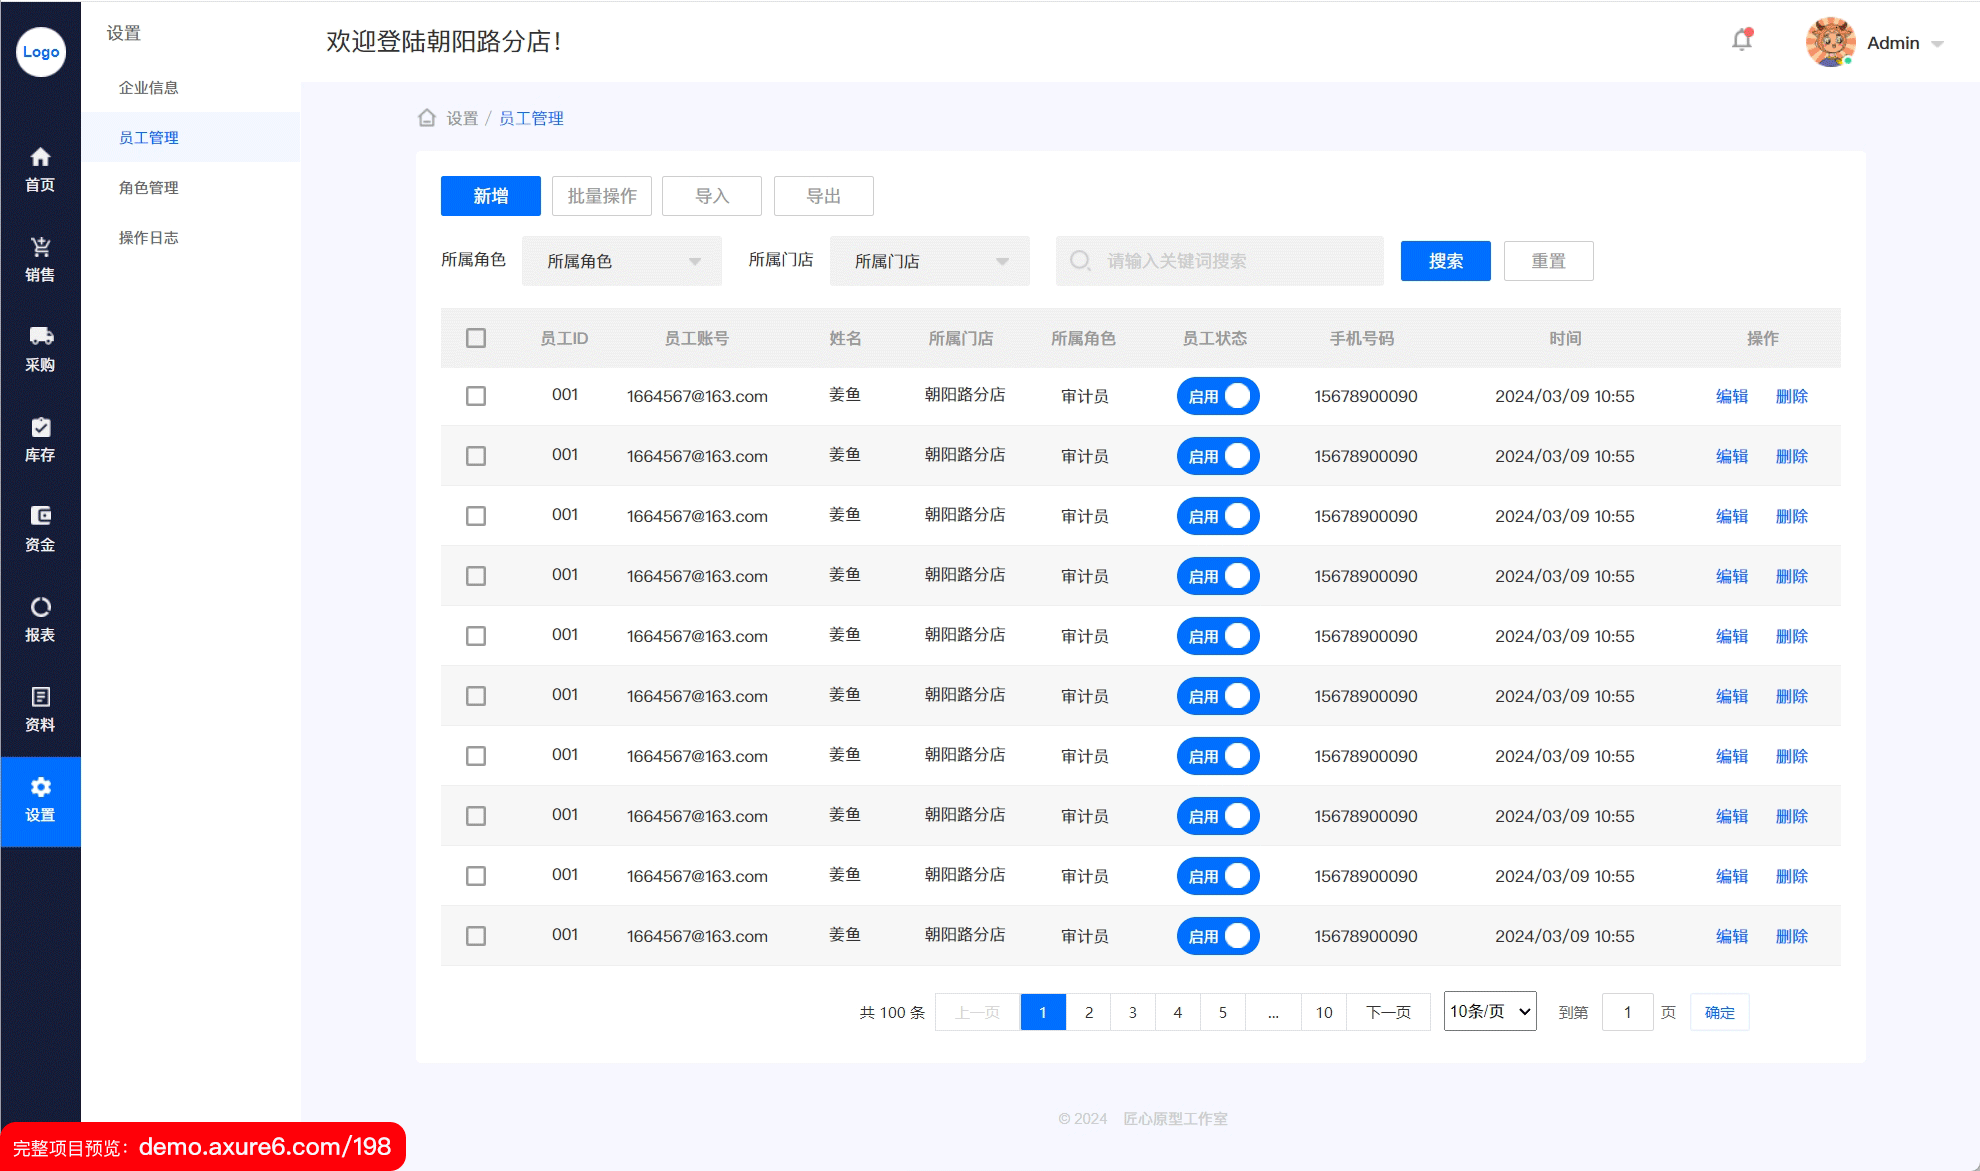Click the Logo badge
Viewport: 1980px width, 1171px height.
[x=41, y=52]
